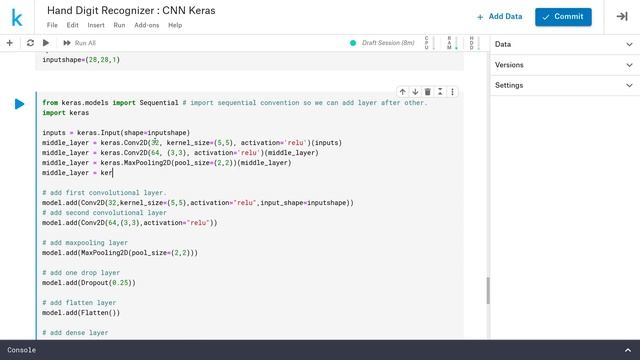
Task: Open the cell's three-dot options menu
Action: pyautogui.click(x=452, y=92)
